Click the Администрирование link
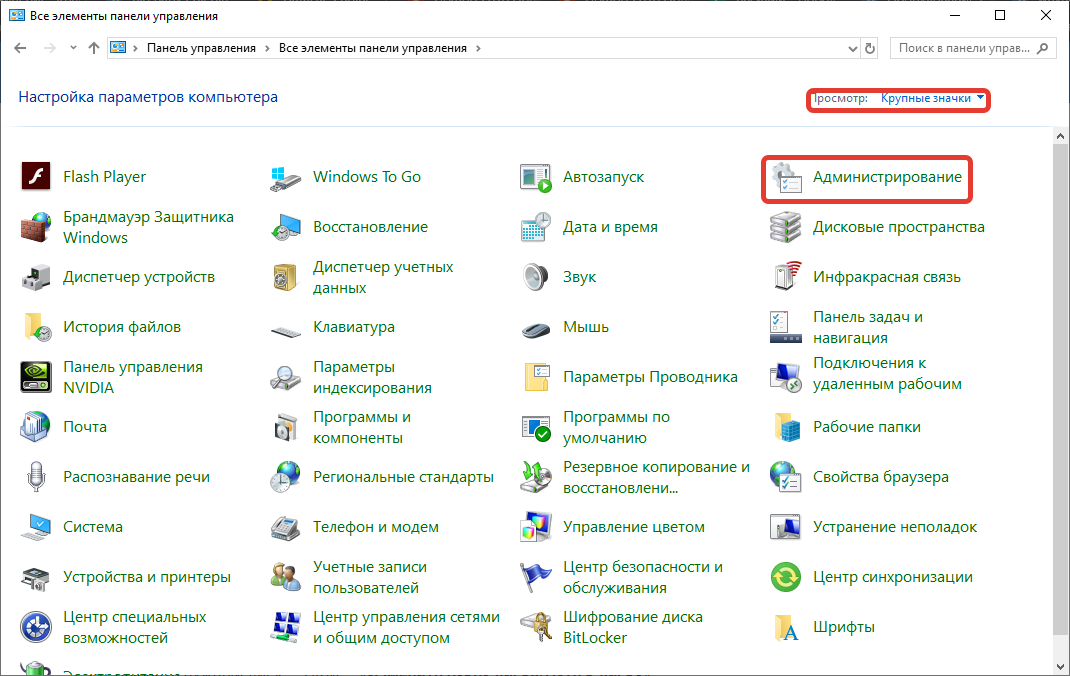Viewport: 1070px width, 676px height. 886,177
